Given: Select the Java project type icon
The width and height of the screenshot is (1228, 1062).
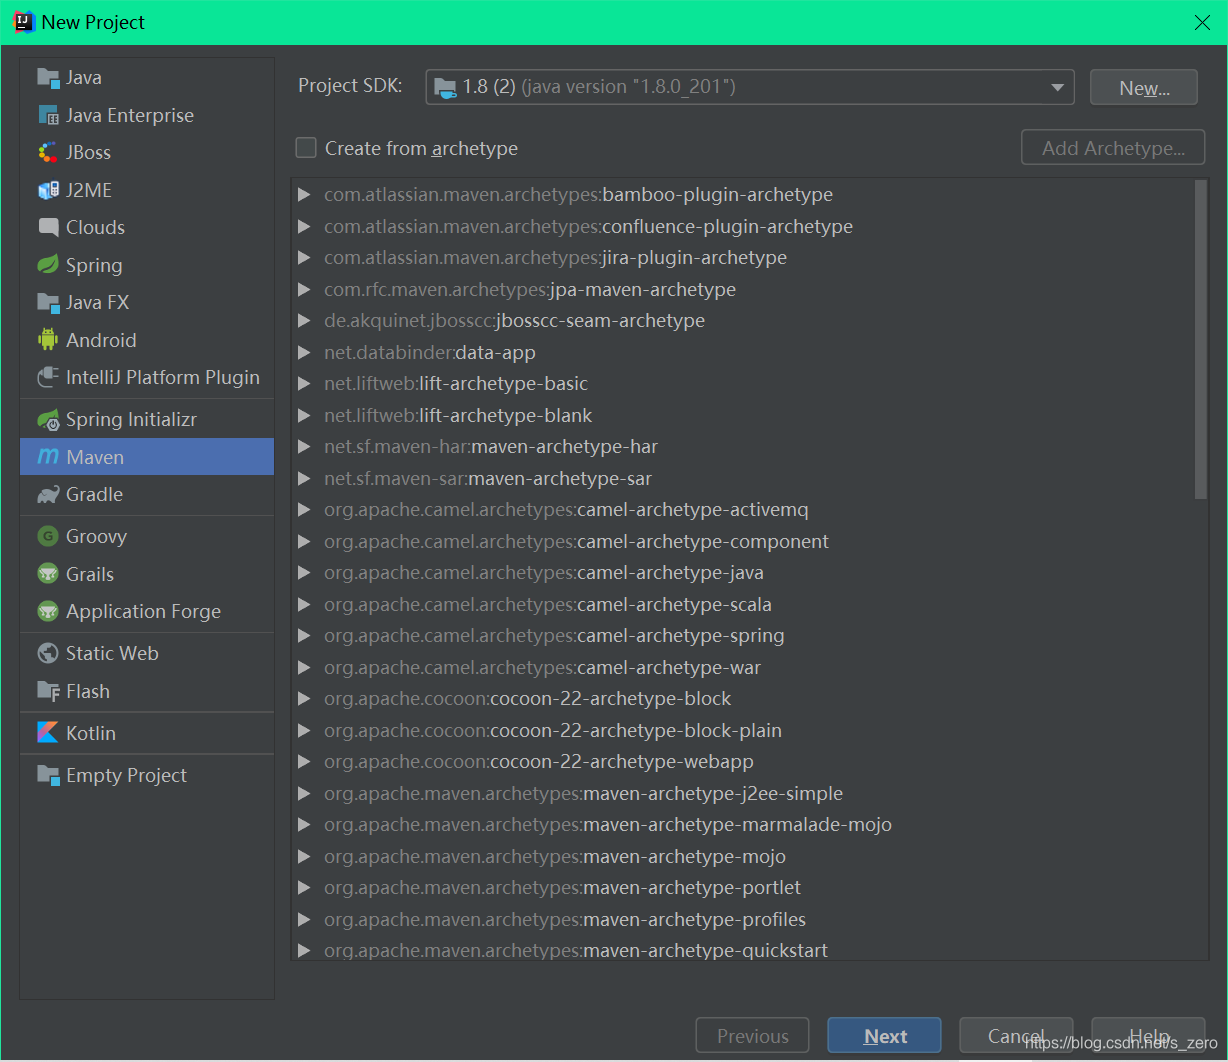Looking at the screenshot, I should tap(48, 78).
